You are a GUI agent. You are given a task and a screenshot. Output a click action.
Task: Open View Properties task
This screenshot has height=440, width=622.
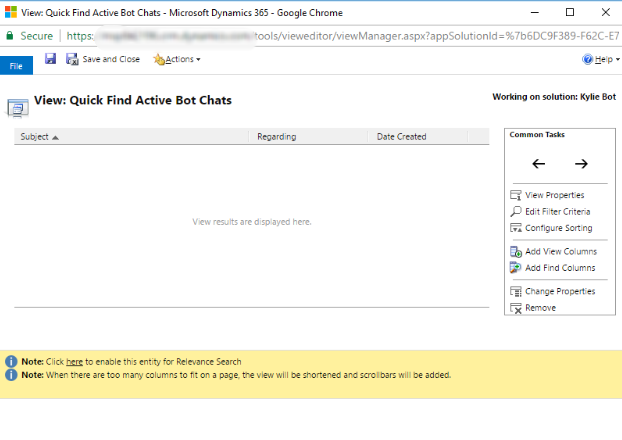pyautogui.click(x=555, y=195)
